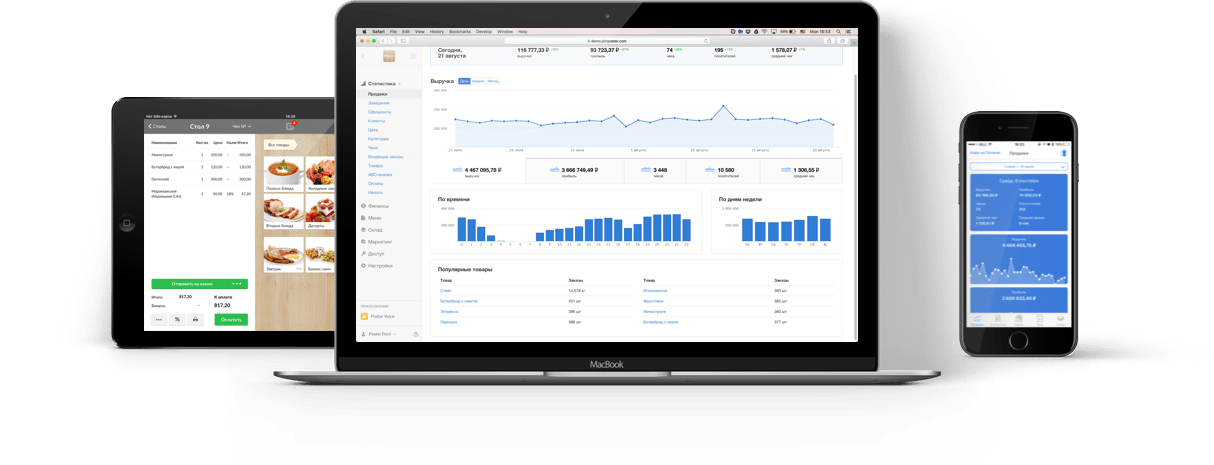This screenshot has width=1214, height=465.
Task: Switch the Выручка chart to Месяц
Action: coord(493,81)
